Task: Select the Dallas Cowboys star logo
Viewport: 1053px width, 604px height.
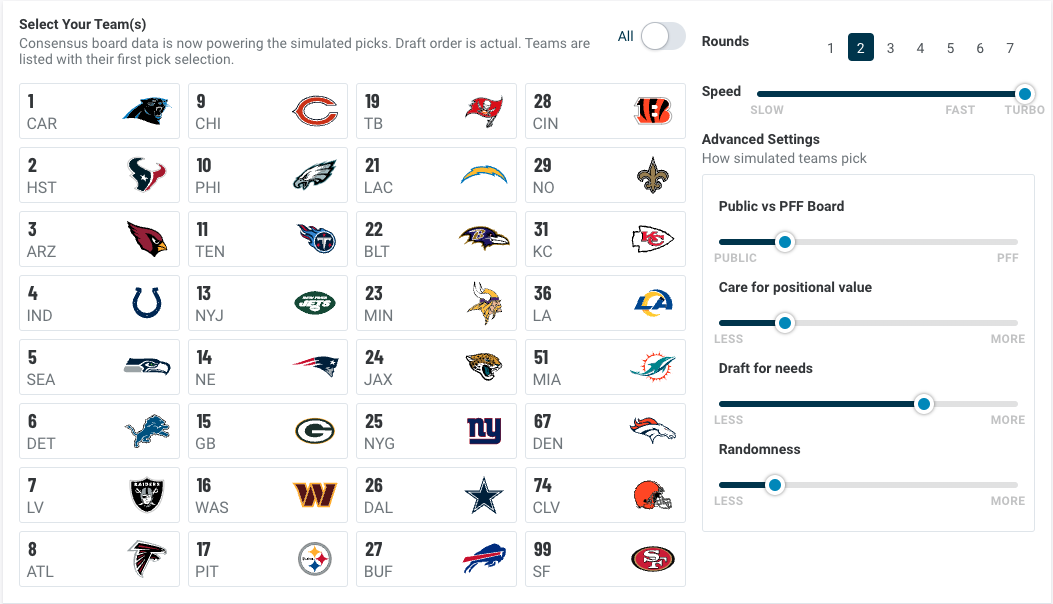Action: tap(485, 495)
